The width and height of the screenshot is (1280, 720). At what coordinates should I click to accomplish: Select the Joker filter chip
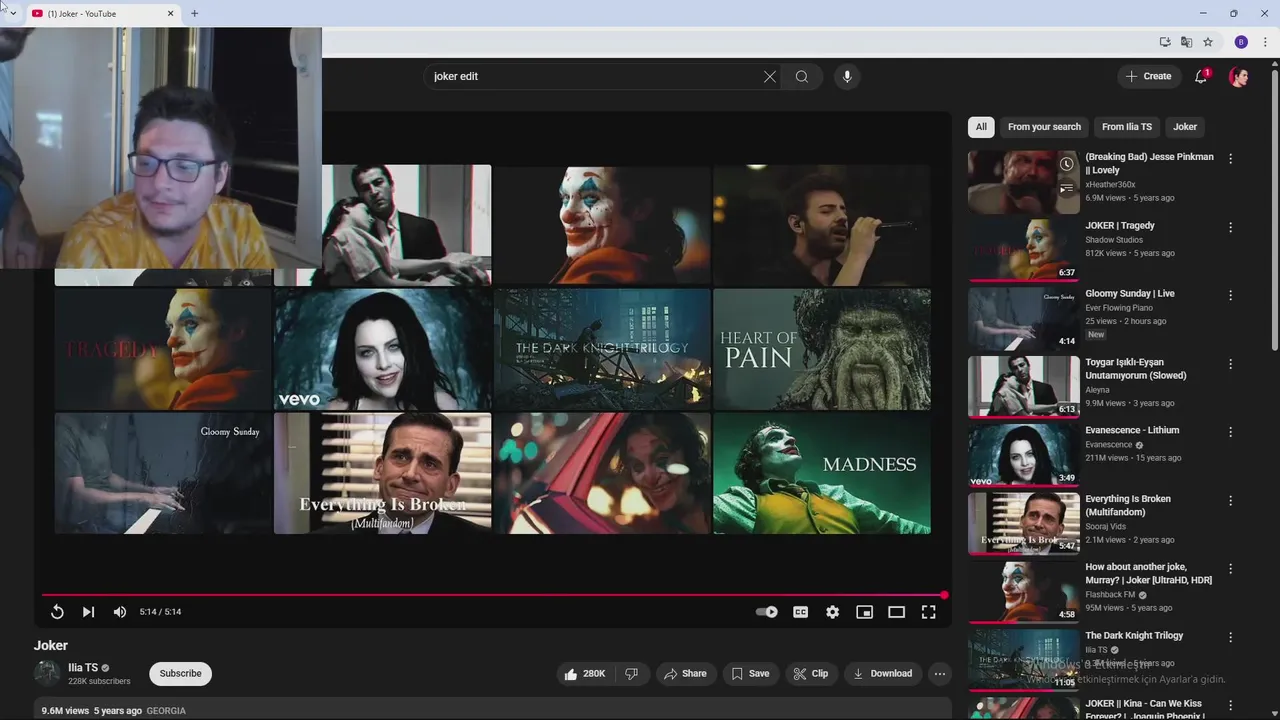click(x=1185, y=127)
